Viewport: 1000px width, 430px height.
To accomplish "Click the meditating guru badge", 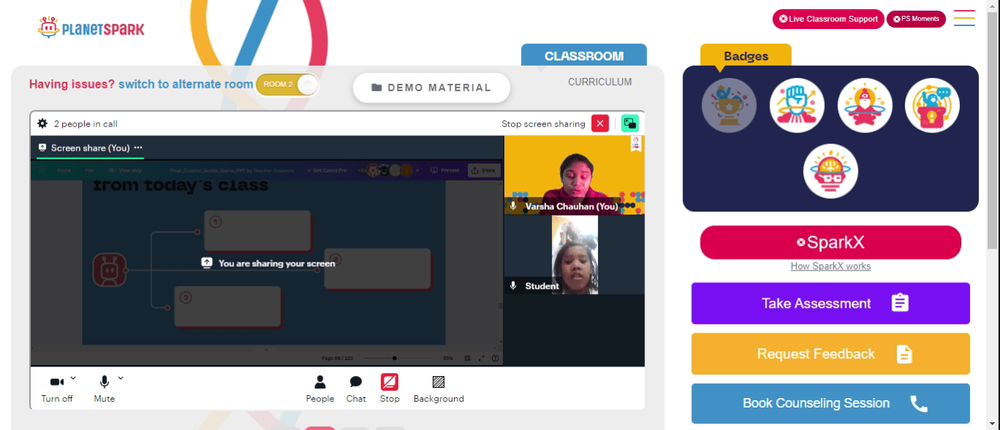I will [x=864, y=105].
